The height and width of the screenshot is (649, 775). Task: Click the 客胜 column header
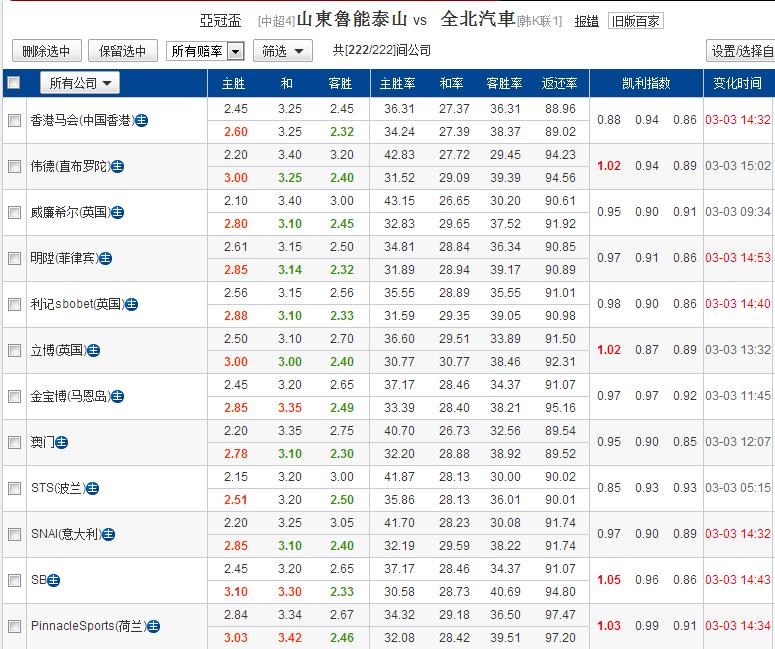click(x=340, y=84)
